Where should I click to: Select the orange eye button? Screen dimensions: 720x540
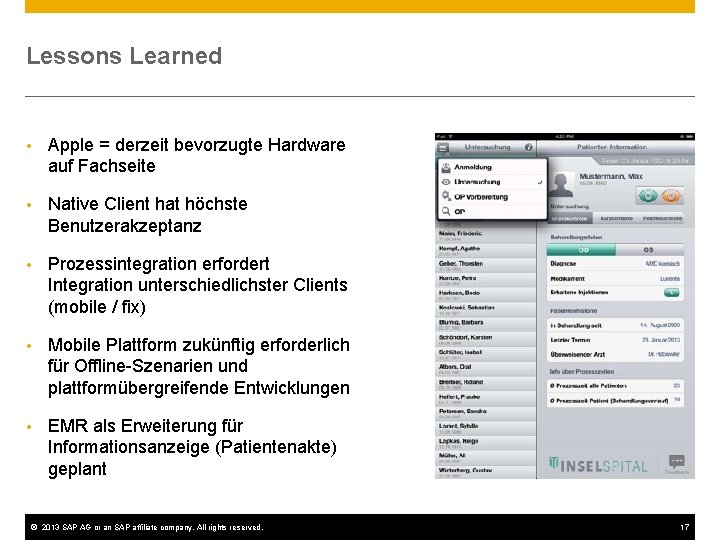(x=671, y=196)
